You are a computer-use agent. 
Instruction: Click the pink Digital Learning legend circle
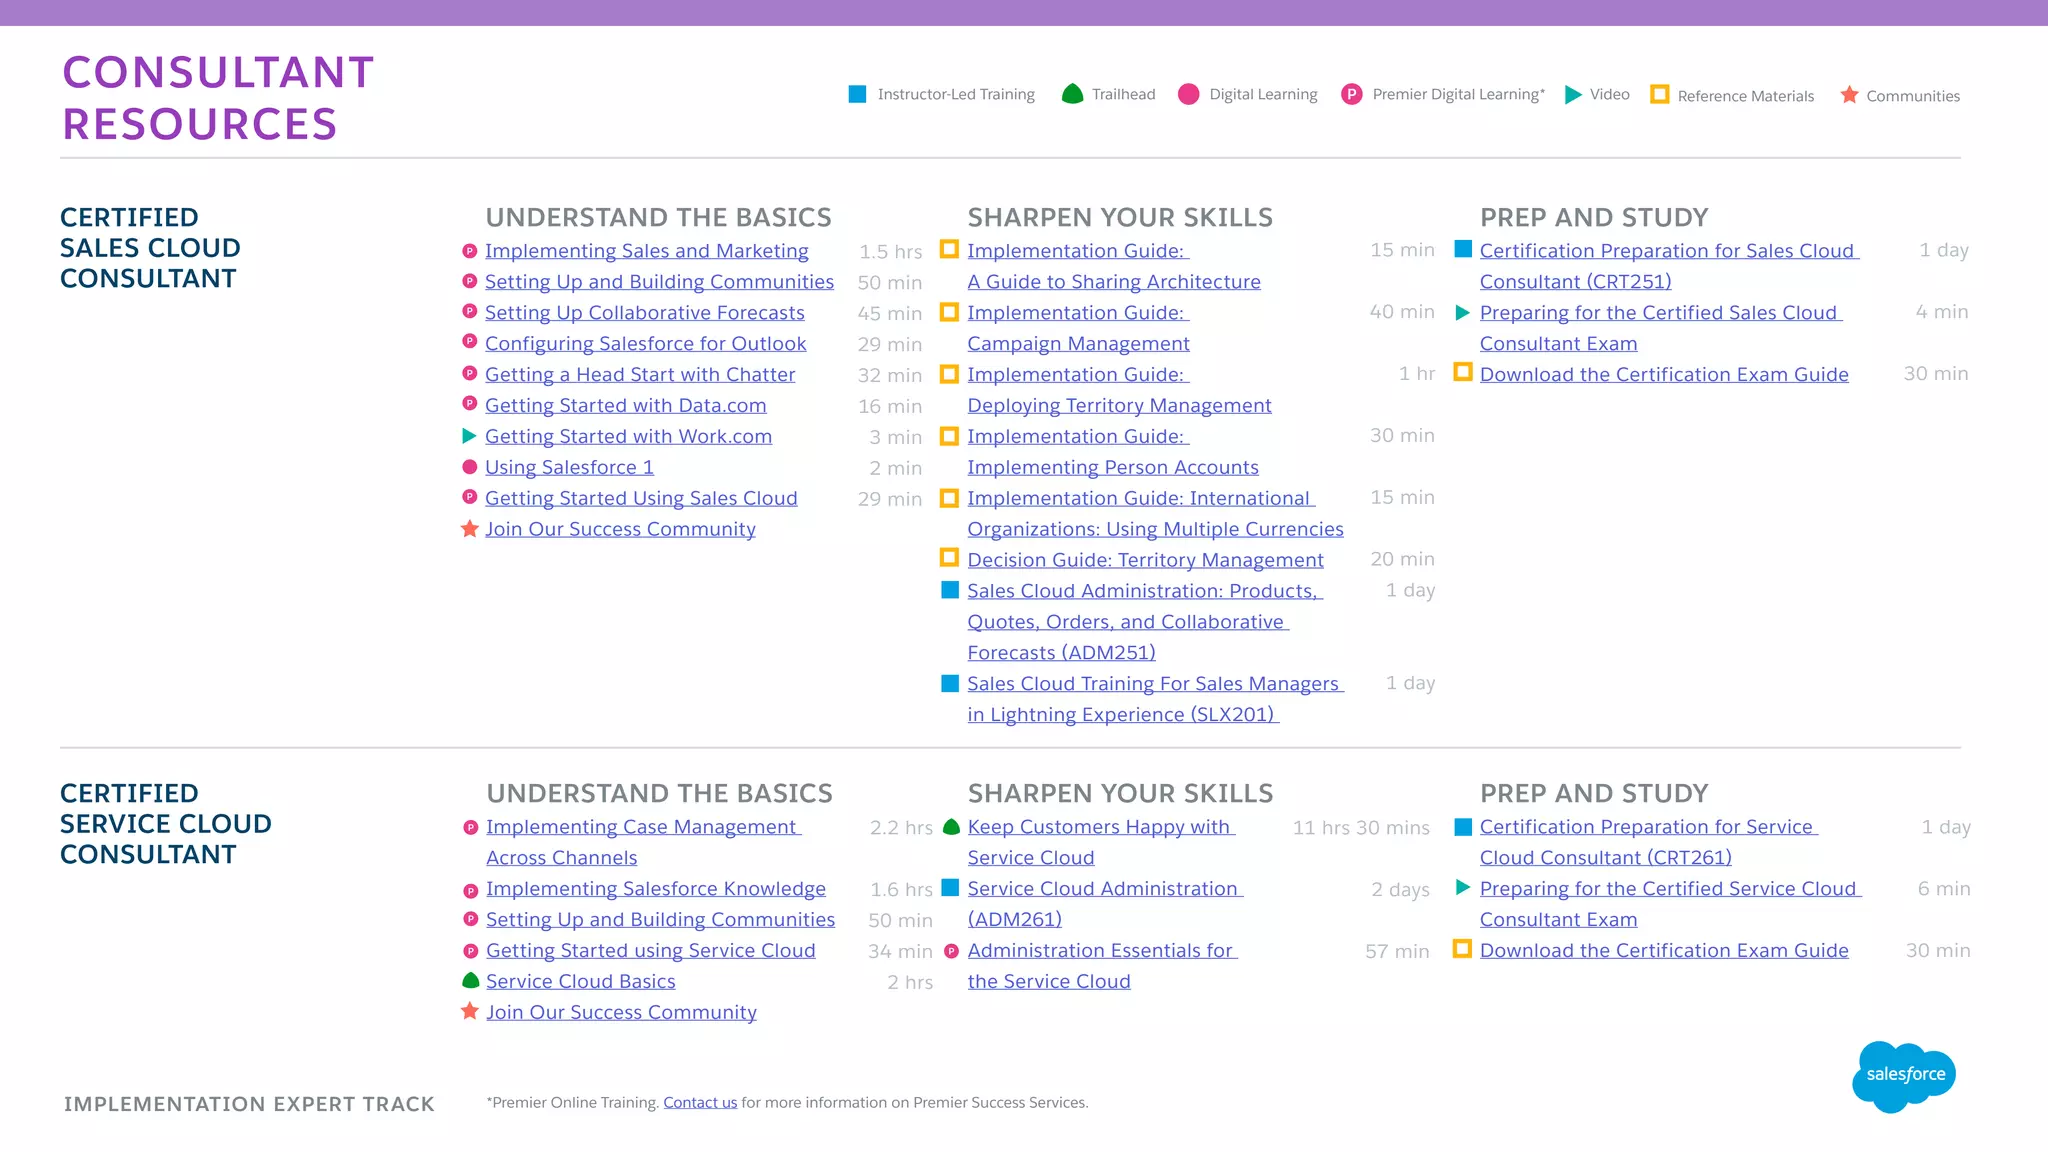coord(1188,94)
